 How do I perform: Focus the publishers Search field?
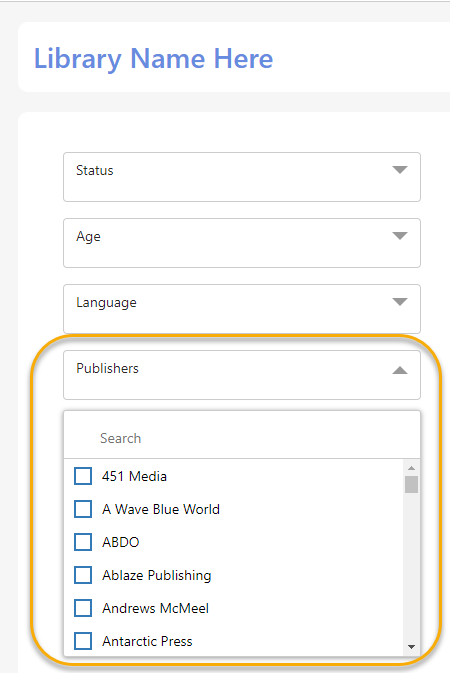click(242, 438)
